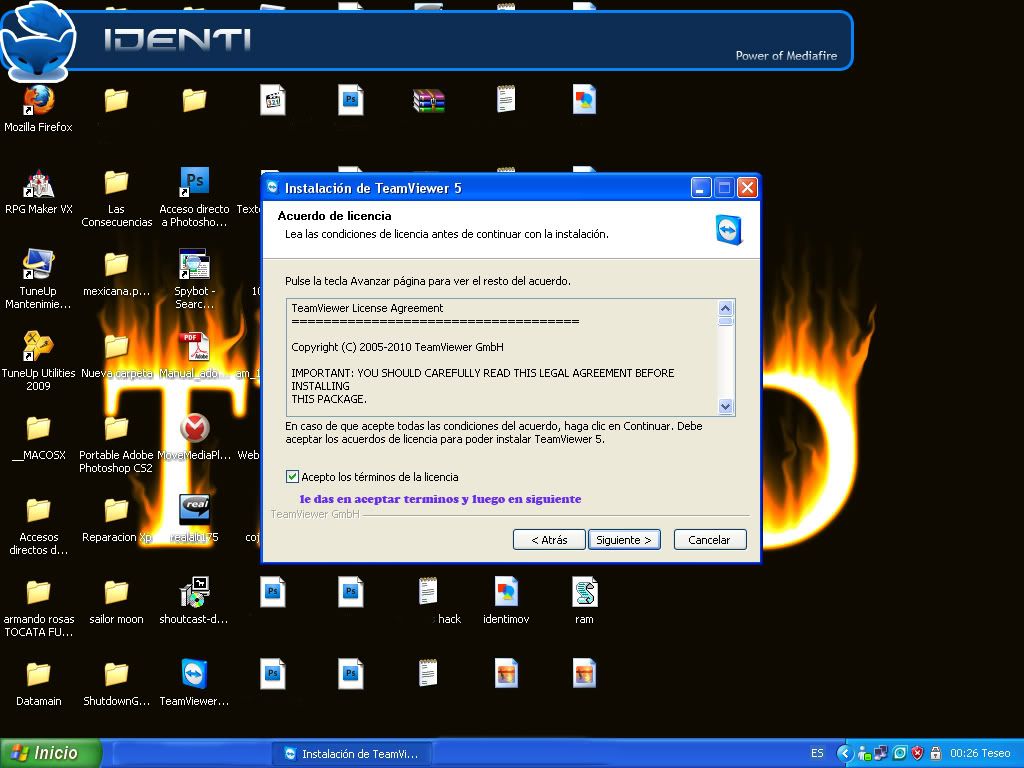Viewport: 1024px width, 768px height.
Task: Expand hidden system tray icons
Action: point(845,753)
